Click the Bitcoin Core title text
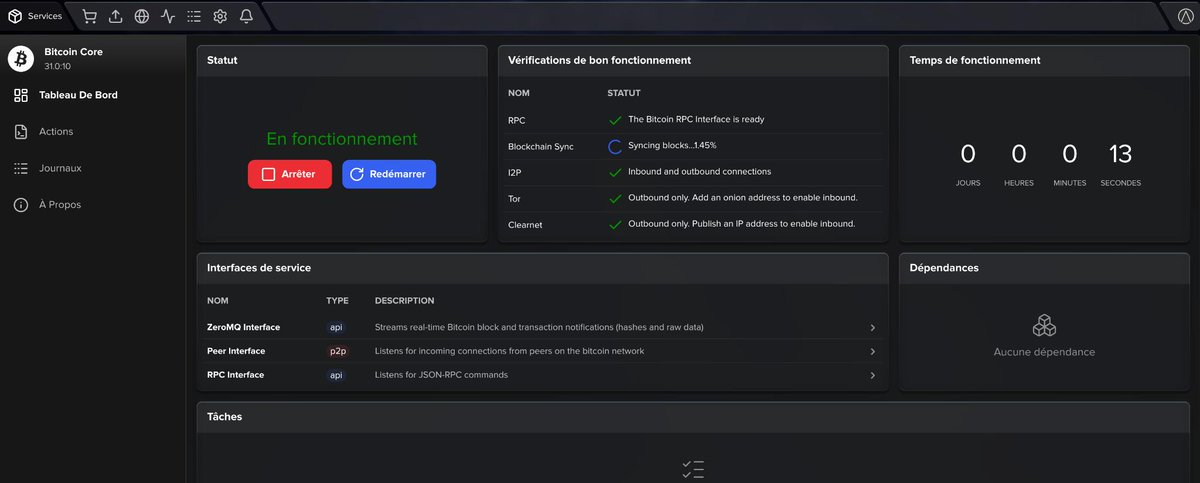 click(x=73, y=52)
